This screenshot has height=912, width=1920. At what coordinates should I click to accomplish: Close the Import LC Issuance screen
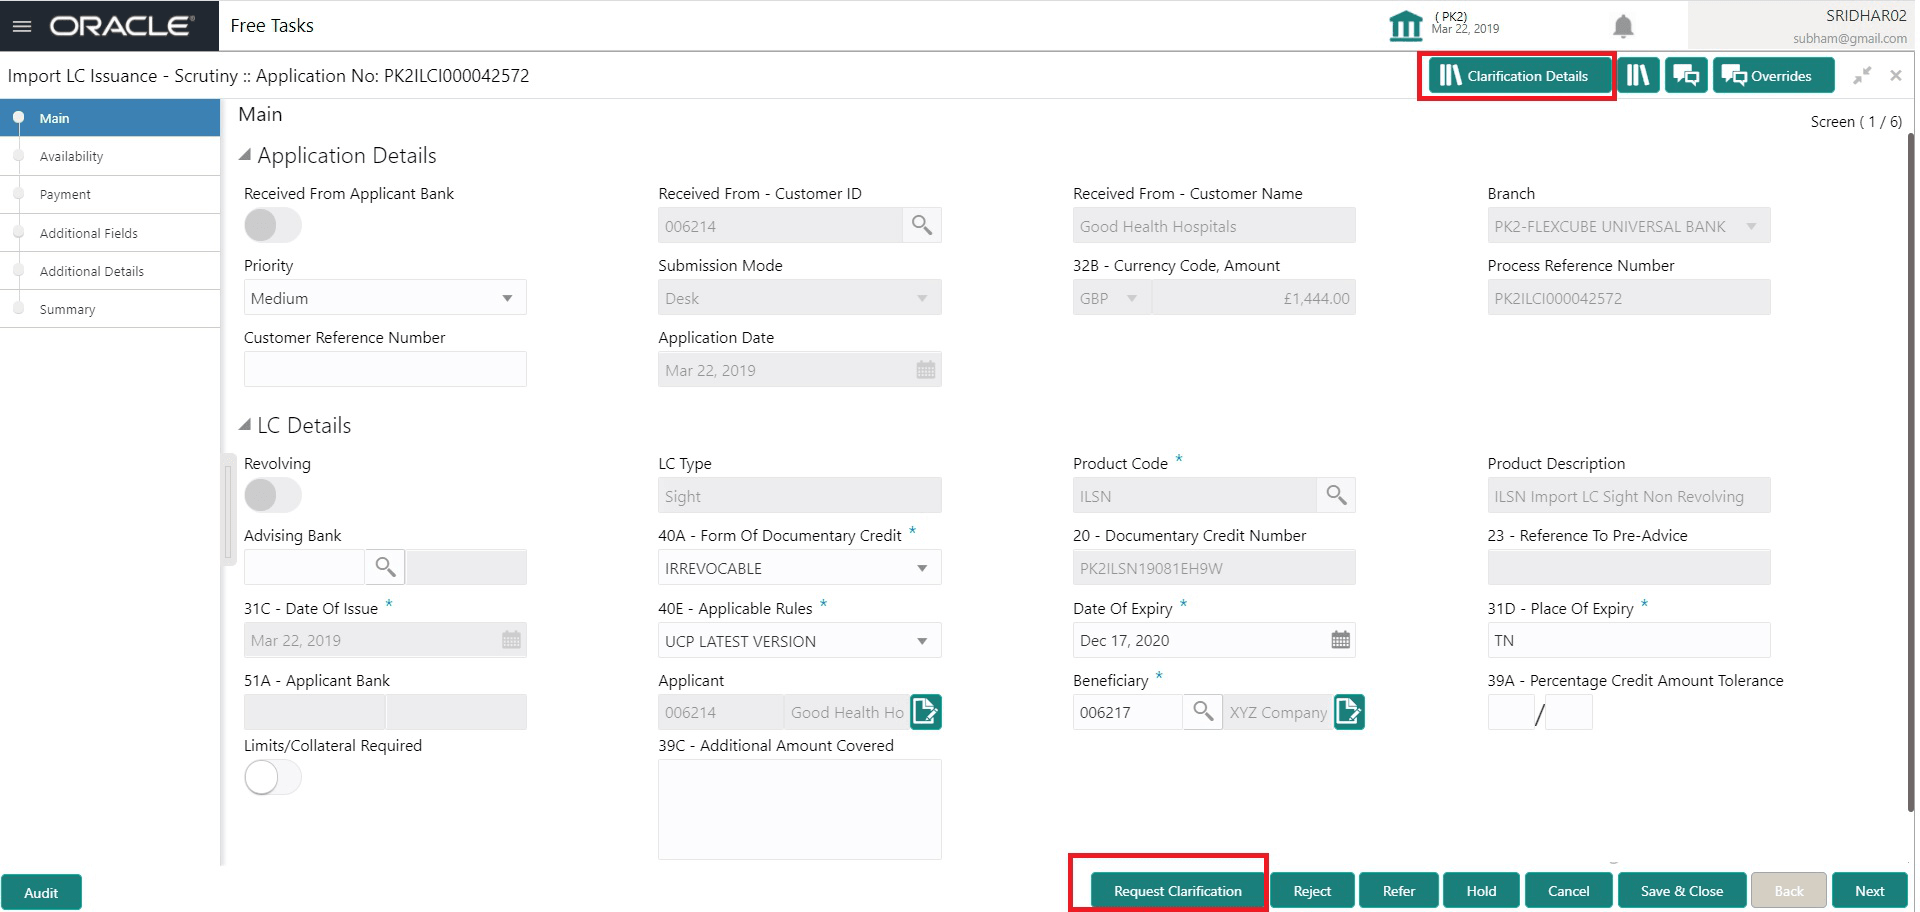(1895, 75)
